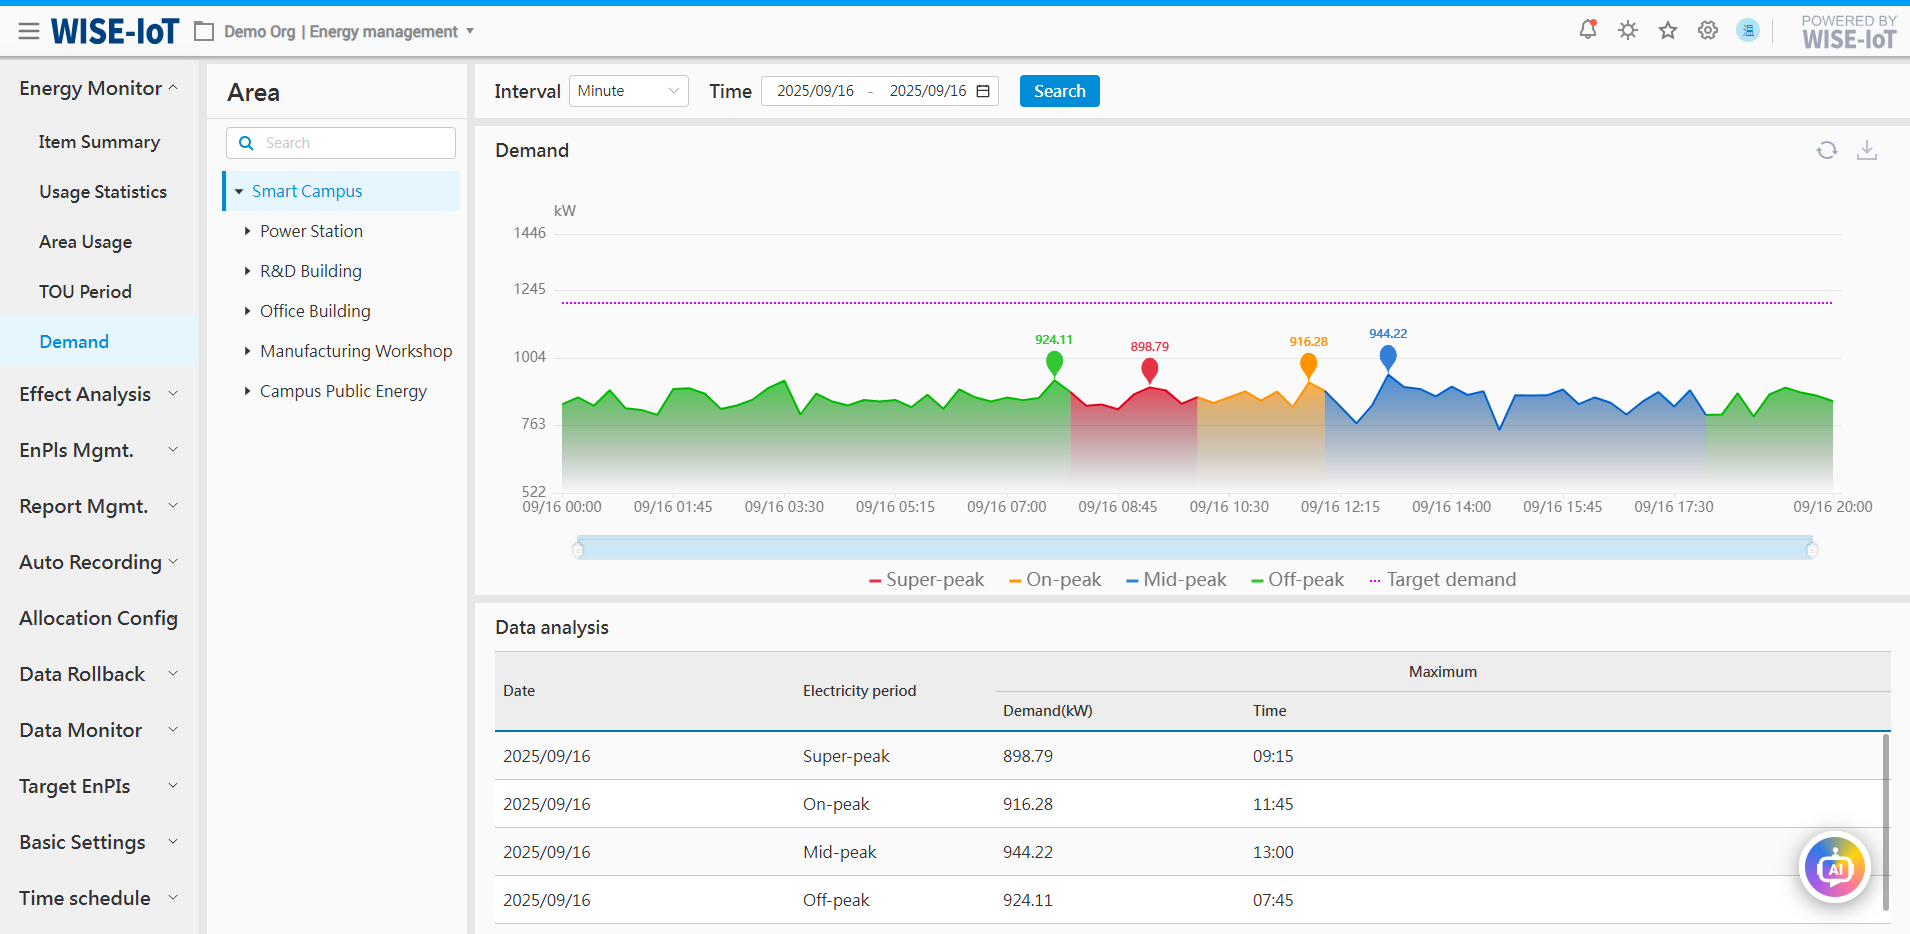Click the Area search input field
Screen dimensions: 1910x934
pos(352,143)
